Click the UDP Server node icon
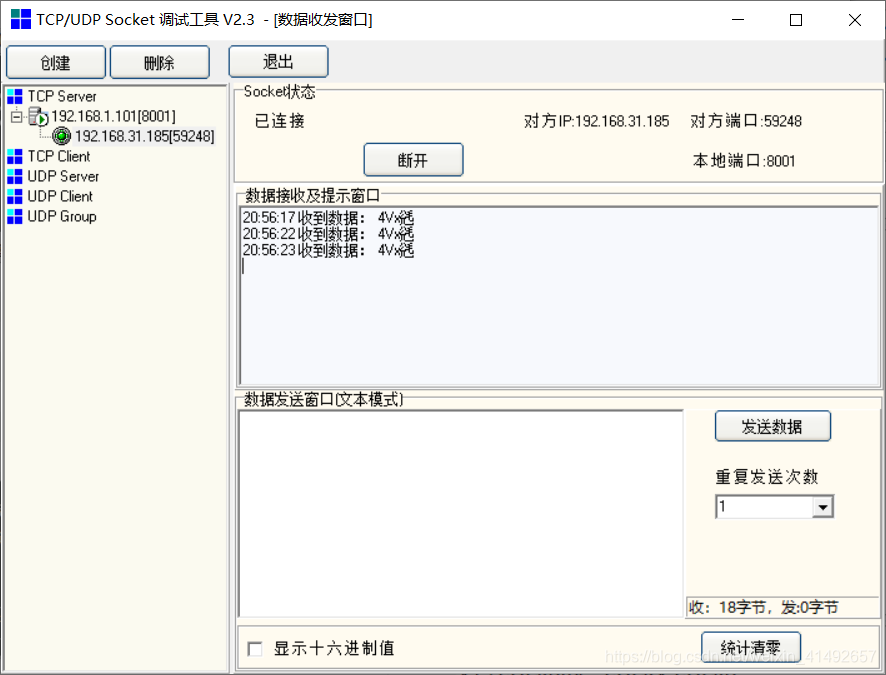 [15, 176]
